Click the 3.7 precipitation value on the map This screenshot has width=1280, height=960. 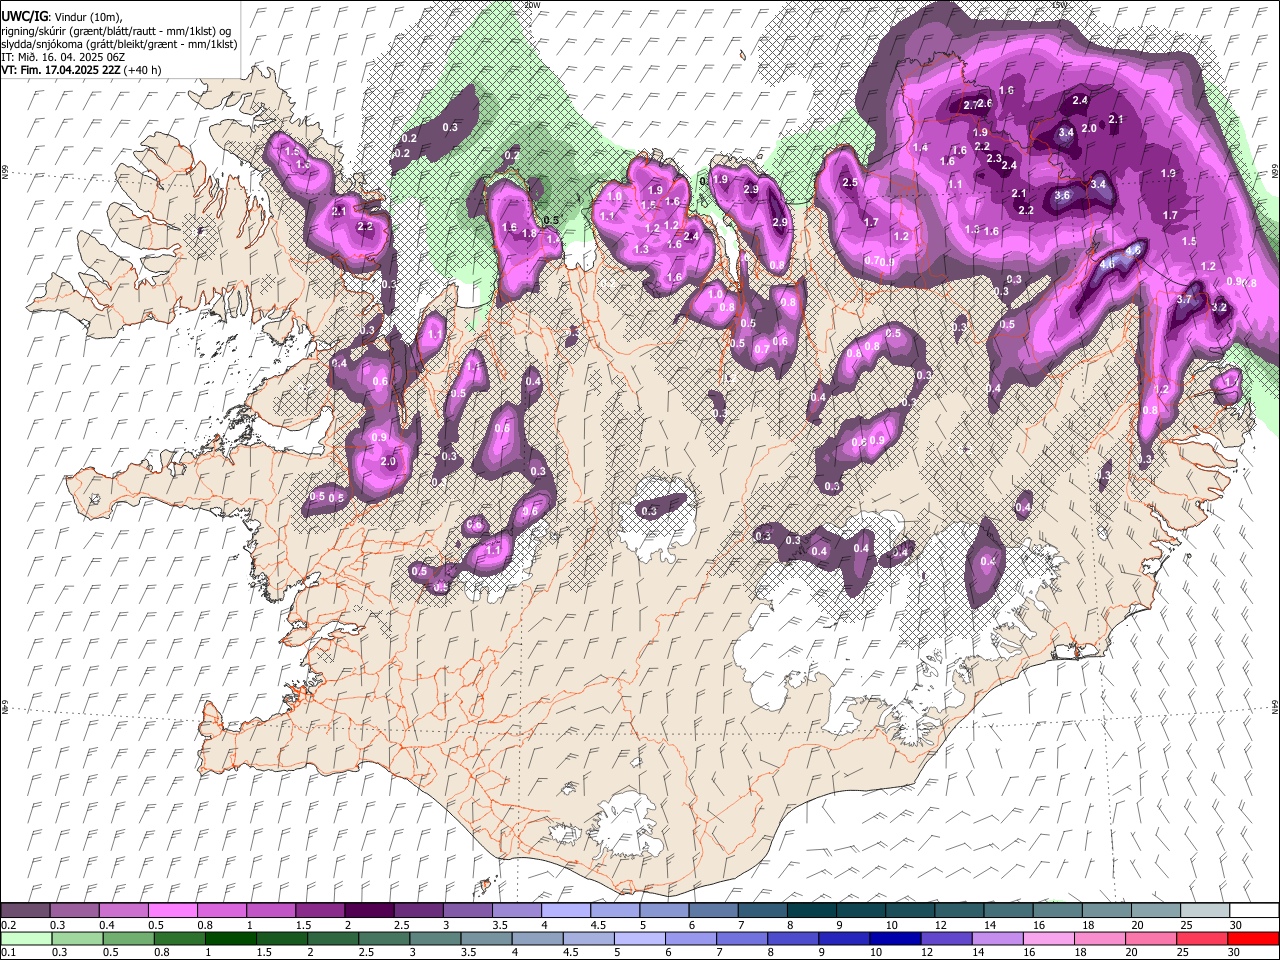[1185, 299]
